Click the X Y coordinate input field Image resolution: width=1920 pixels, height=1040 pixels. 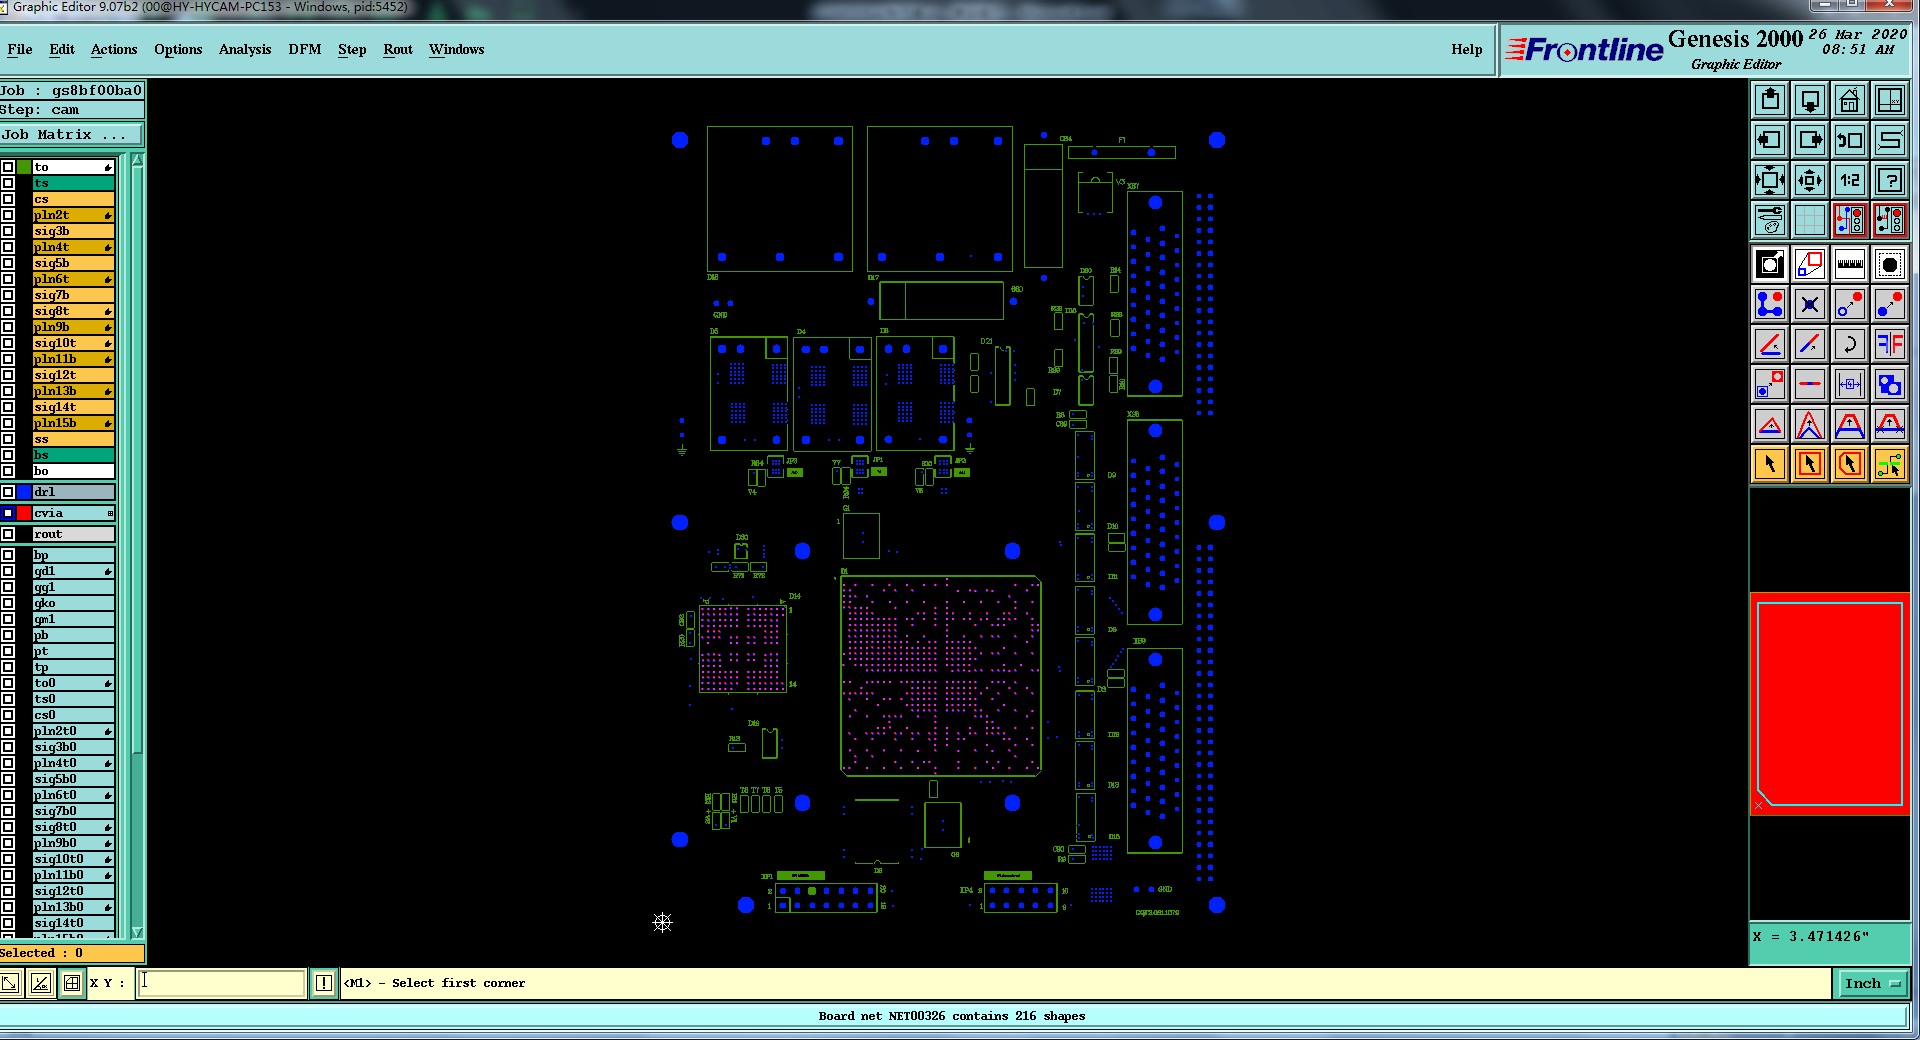221,983
